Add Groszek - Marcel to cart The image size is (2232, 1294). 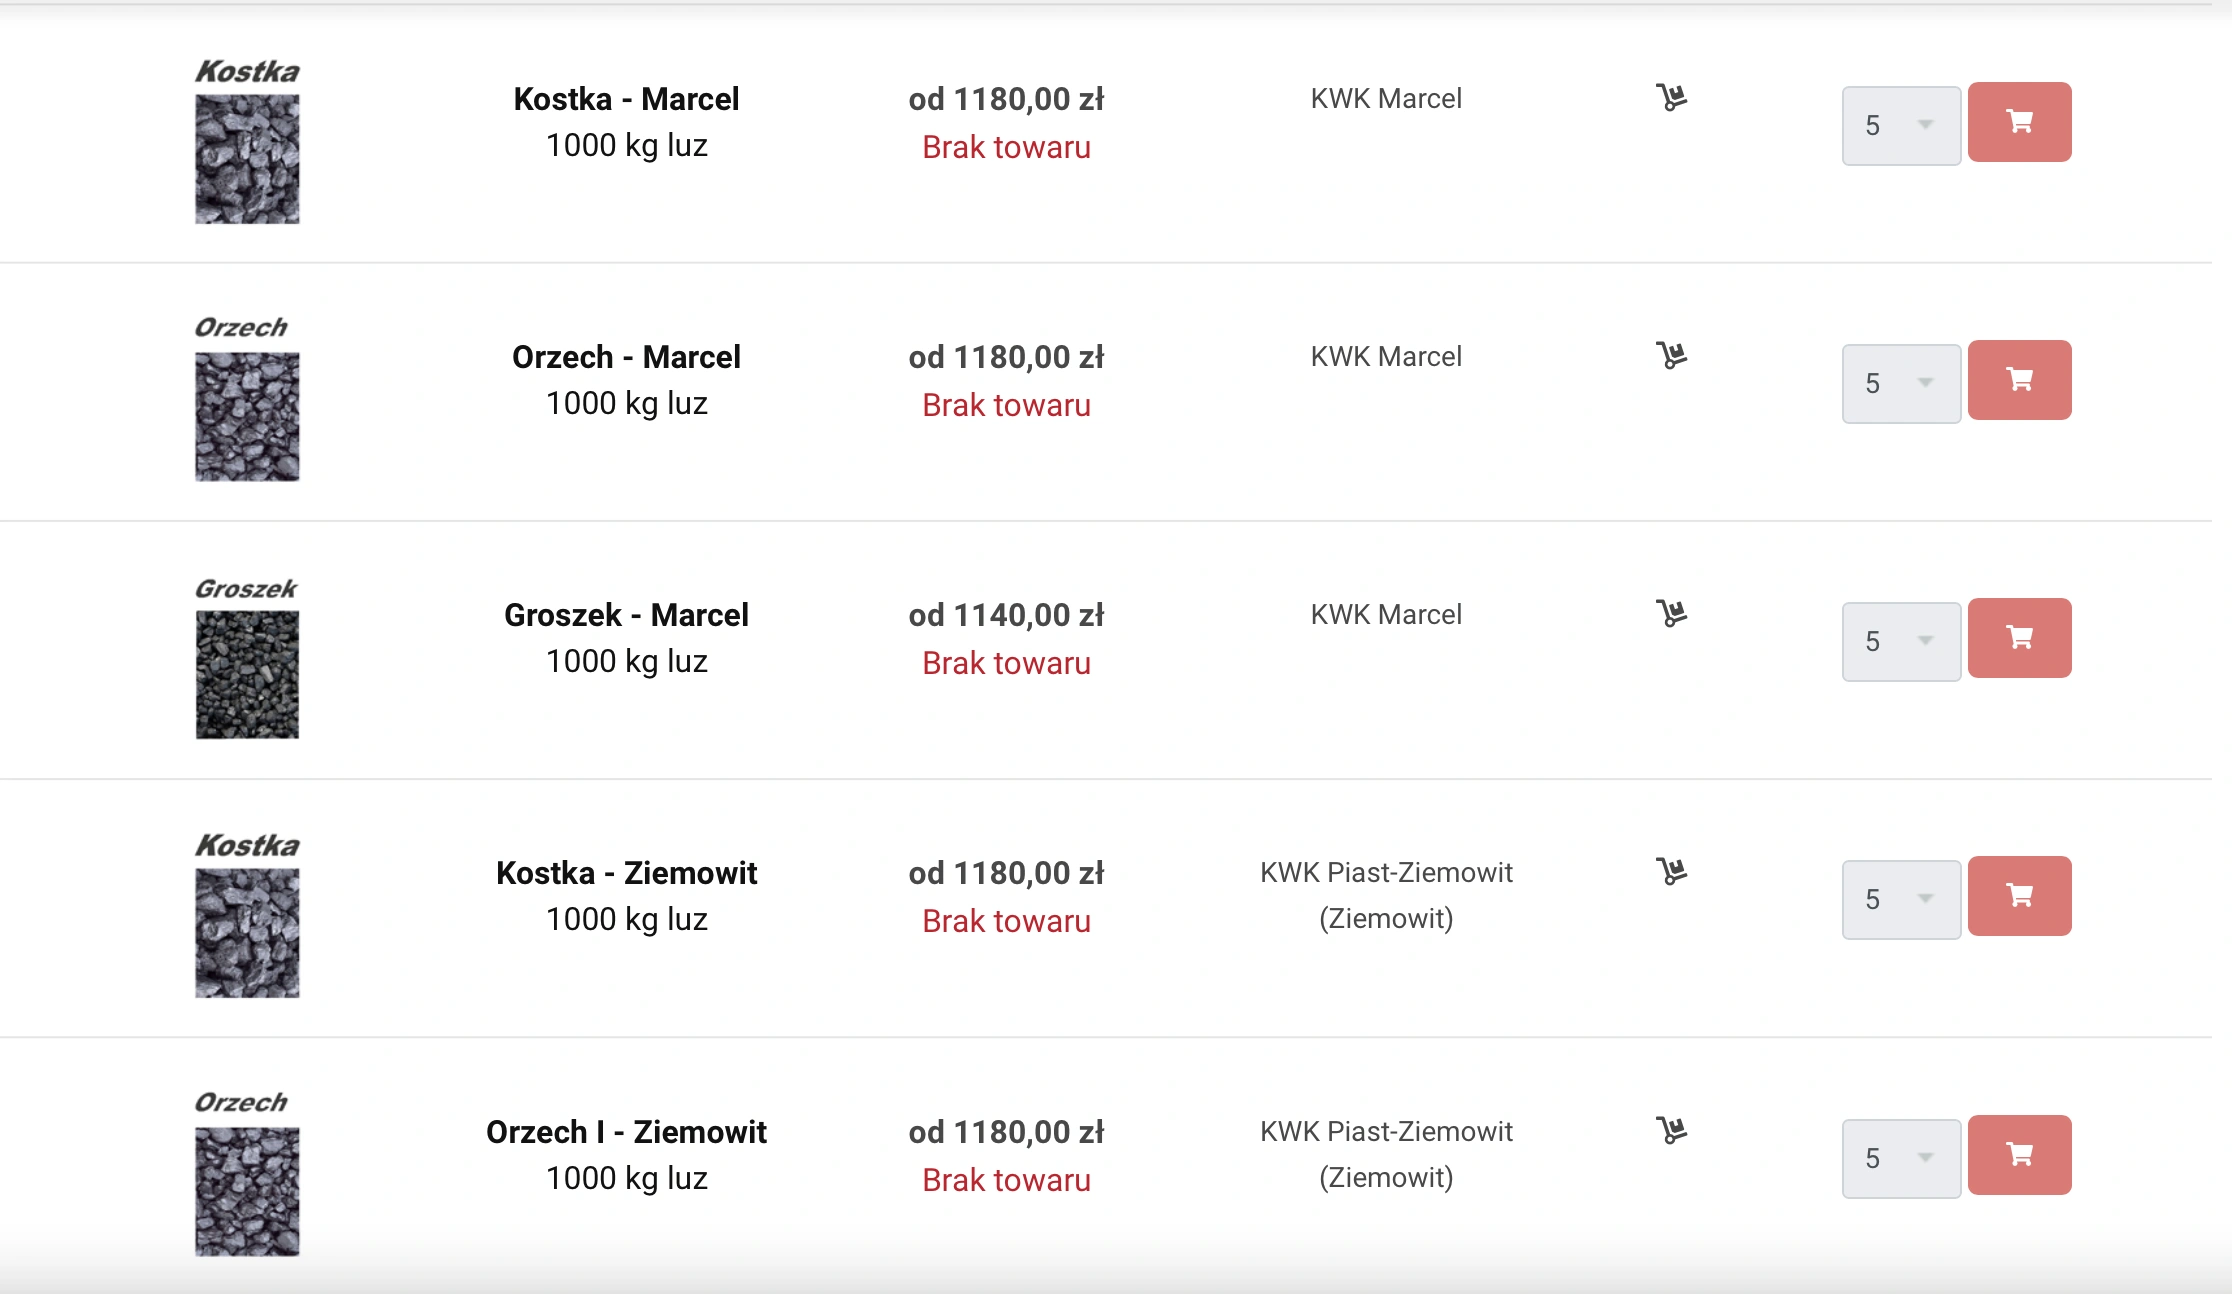point(2019,638)
